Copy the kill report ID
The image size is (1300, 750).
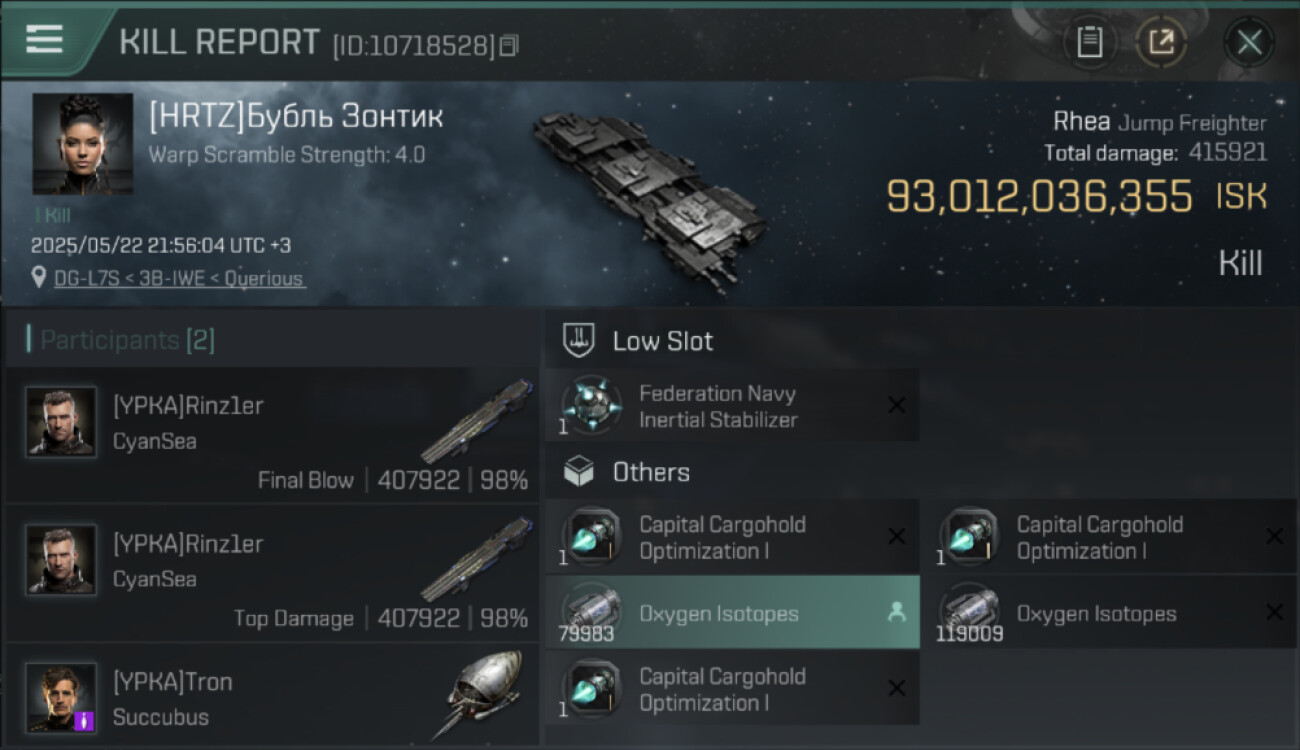click(509, 46)
